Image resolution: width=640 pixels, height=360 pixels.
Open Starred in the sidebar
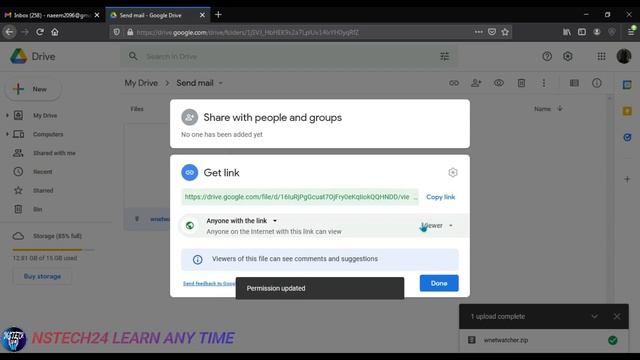point(43,191)
